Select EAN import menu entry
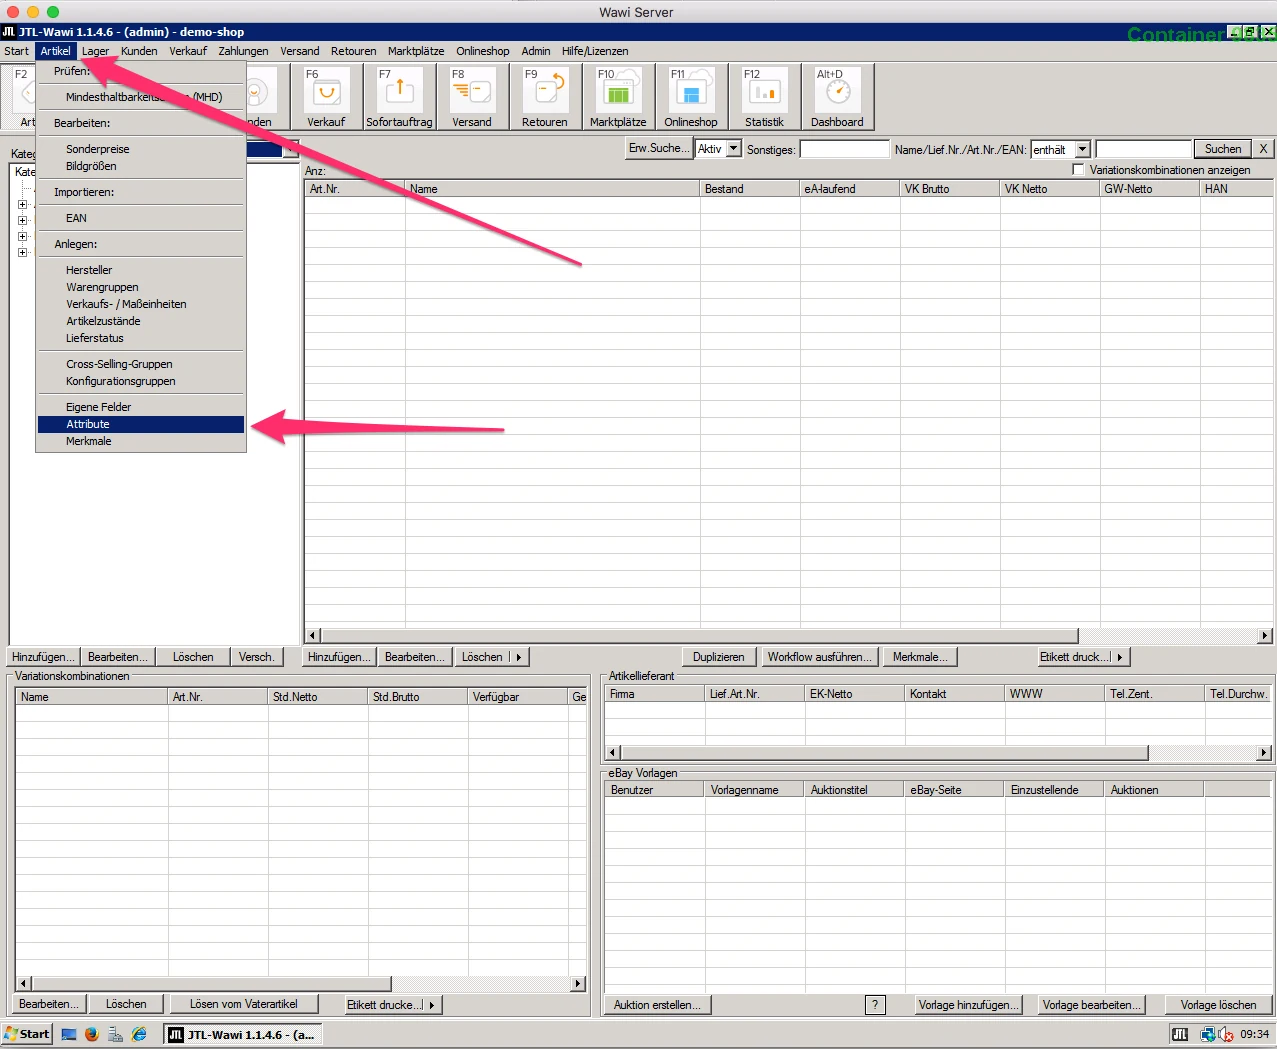 tap(141, 218)
